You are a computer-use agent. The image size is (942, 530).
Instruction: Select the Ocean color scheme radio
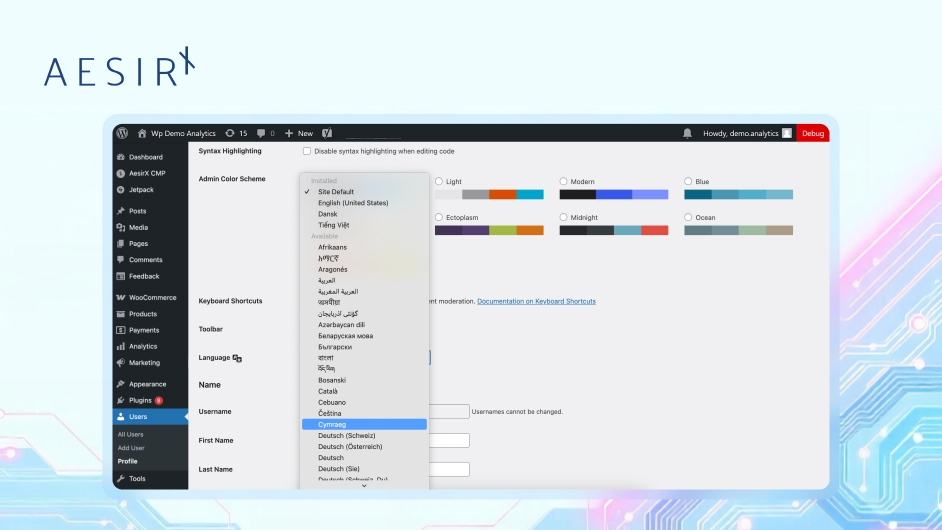688,218
